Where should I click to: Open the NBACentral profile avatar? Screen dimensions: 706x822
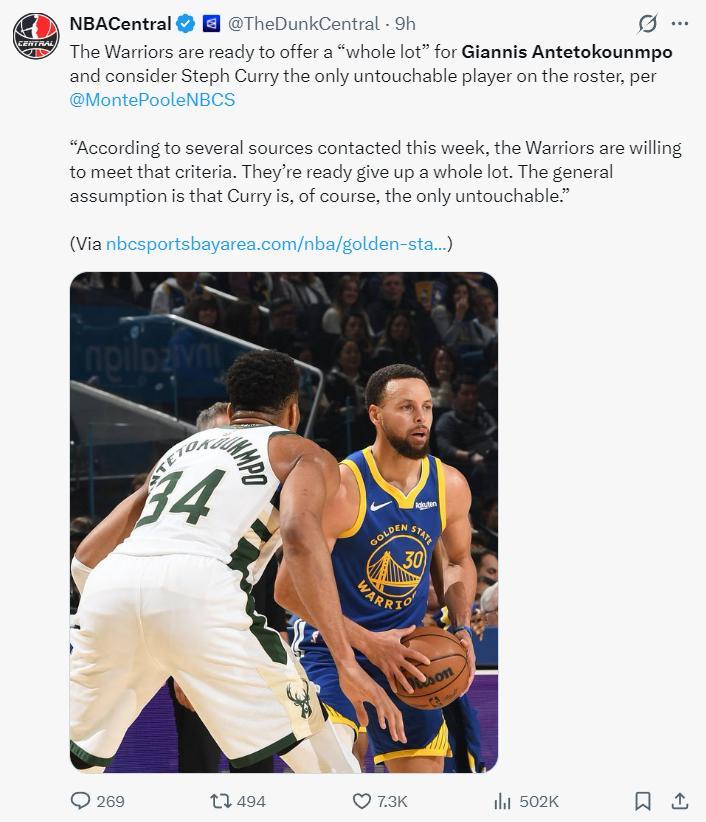[x=36, y=36]
